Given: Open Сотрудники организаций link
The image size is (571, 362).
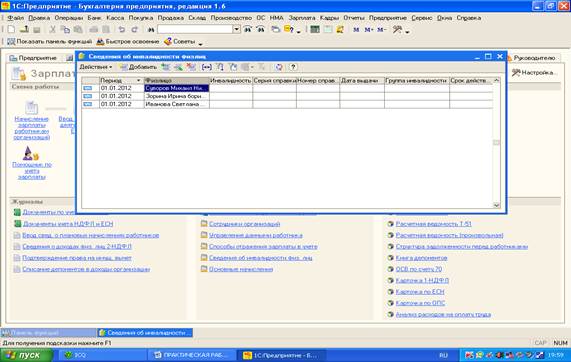Looking at the screenshot, I should point(245,224).
